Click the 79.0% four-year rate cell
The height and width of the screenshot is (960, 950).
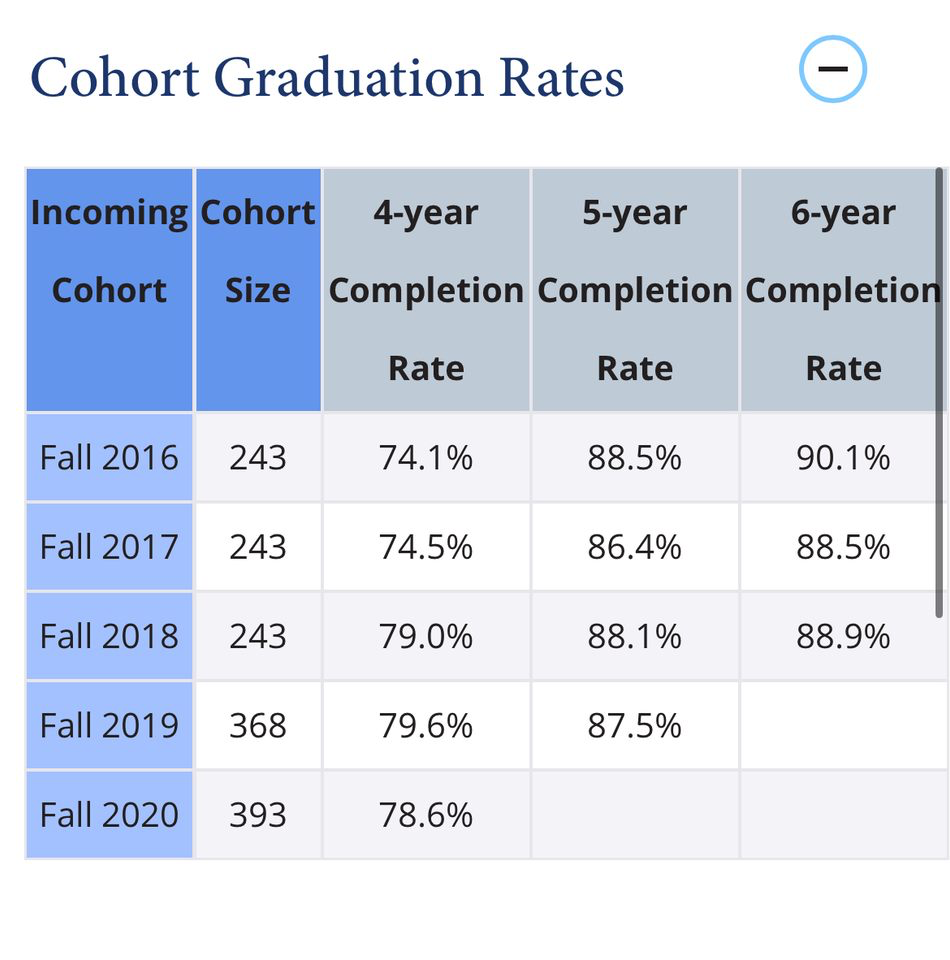[x=426, y=636]
